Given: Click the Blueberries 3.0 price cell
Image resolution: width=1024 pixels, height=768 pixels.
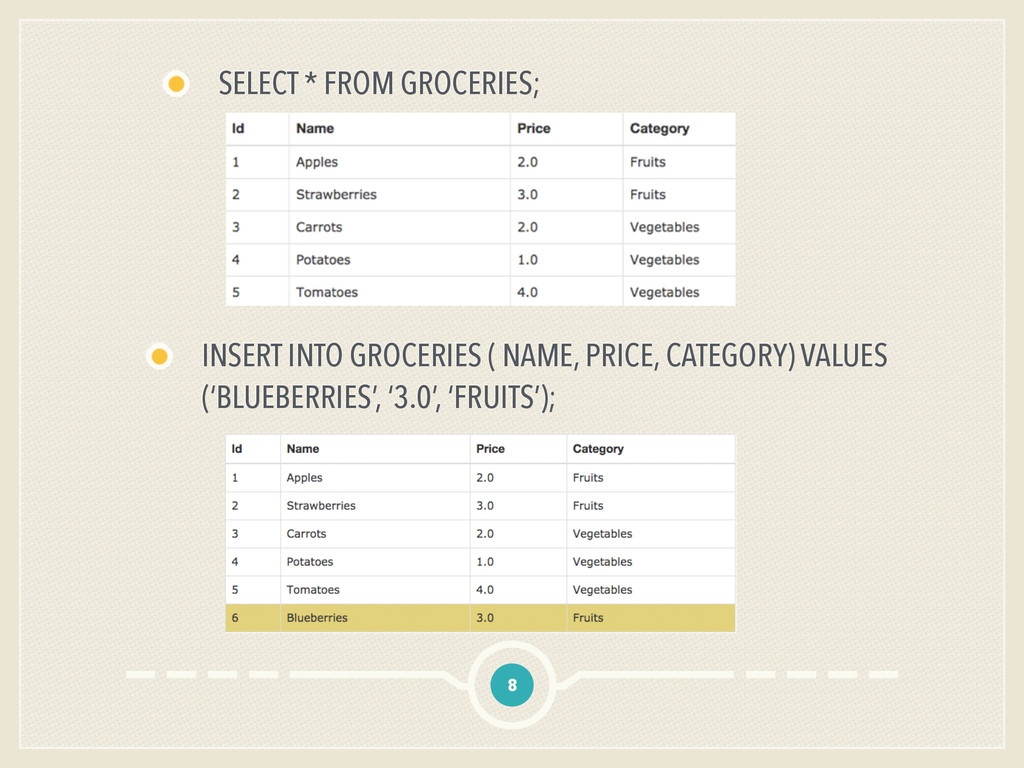Looking at the screenshot, I should 485,618.
